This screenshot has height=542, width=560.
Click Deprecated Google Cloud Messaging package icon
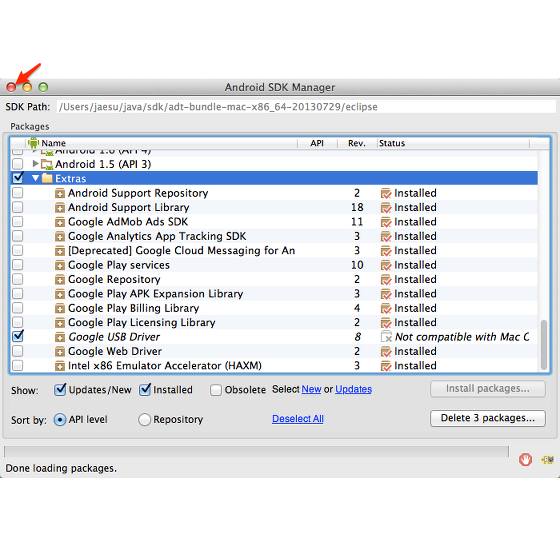[60, 251]
